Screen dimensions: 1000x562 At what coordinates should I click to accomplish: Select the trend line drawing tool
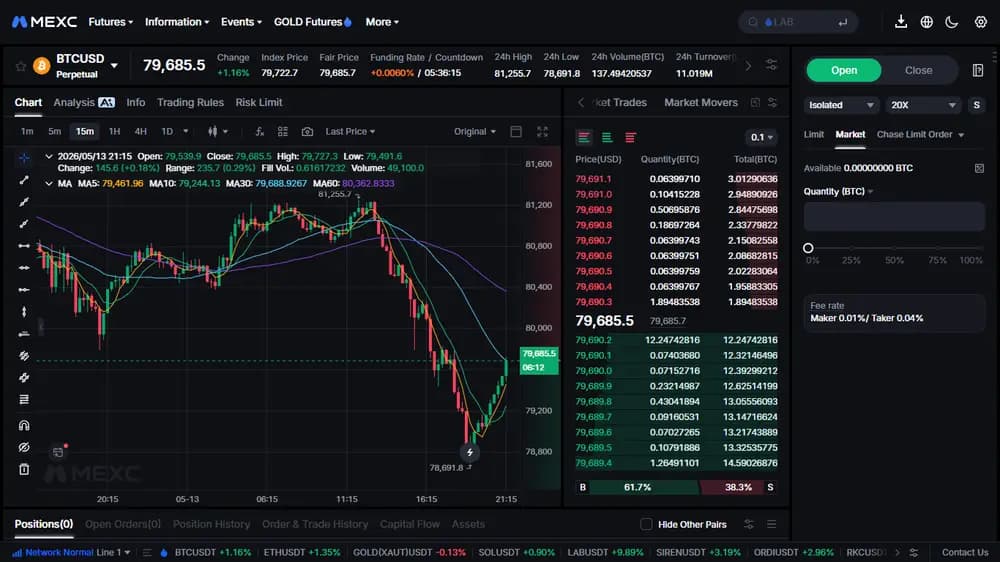pyautogui.click(x=24, y=180)
